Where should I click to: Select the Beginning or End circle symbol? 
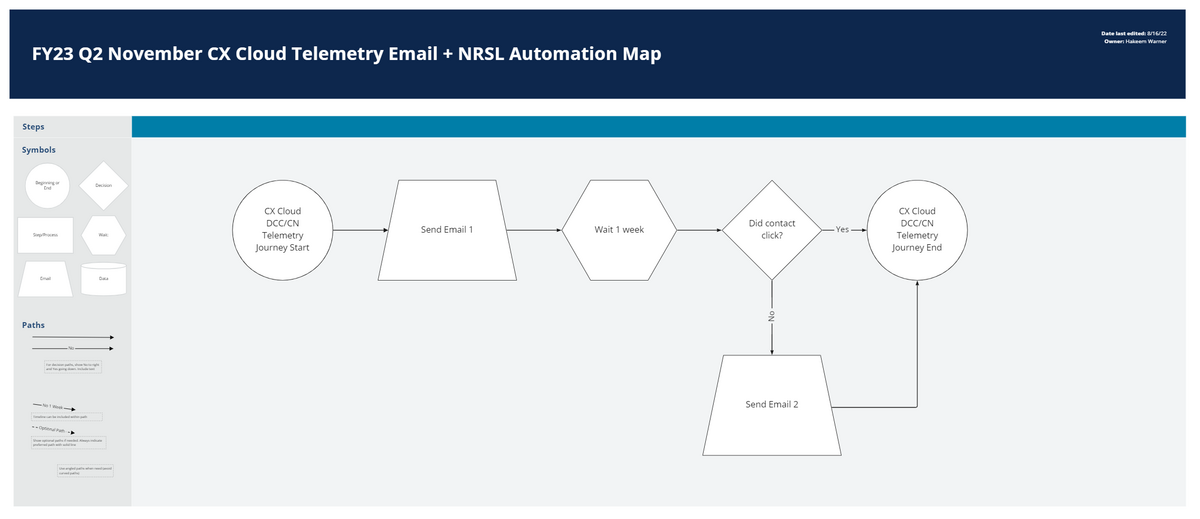click(x=46, y=185)
